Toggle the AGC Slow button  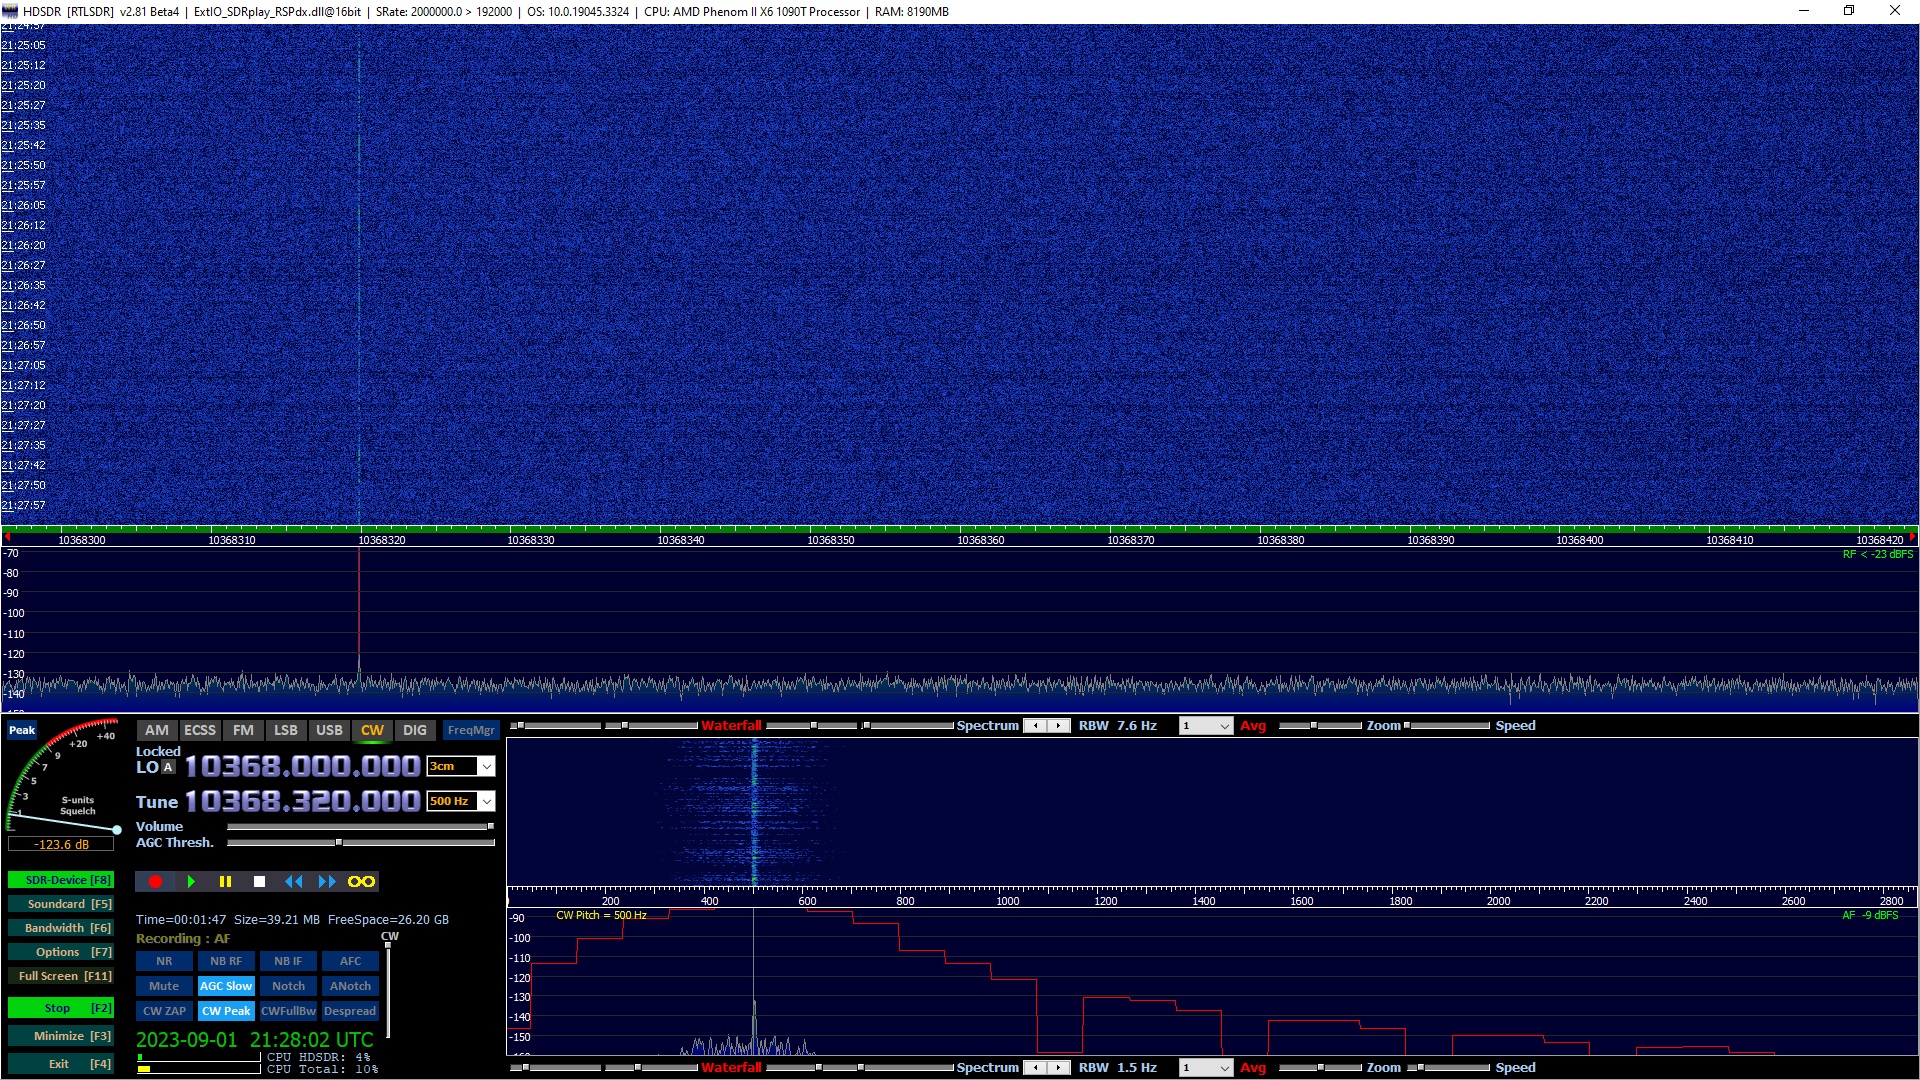pos(226,986)
